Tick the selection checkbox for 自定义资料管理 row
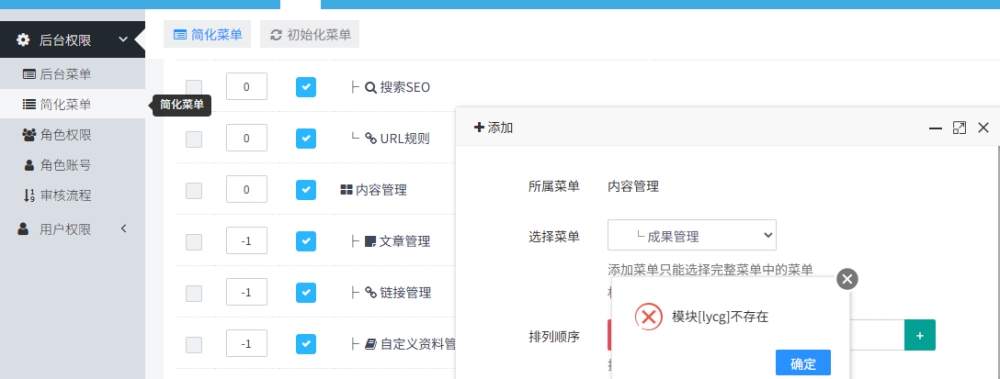Screen dimensions: 1000x379 click(194, 345)
